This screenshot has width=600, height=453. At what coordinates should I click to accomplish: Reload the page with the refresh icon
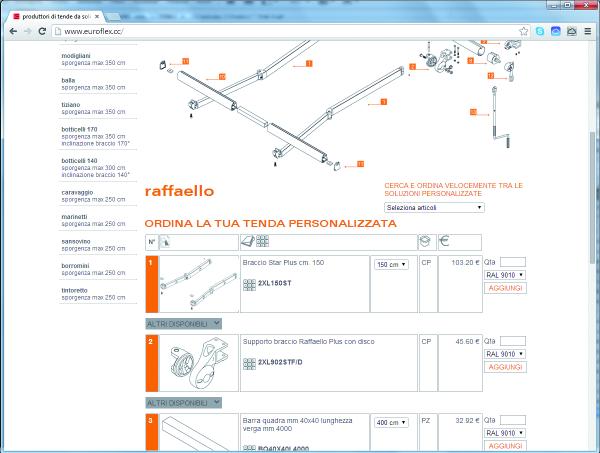42,31
